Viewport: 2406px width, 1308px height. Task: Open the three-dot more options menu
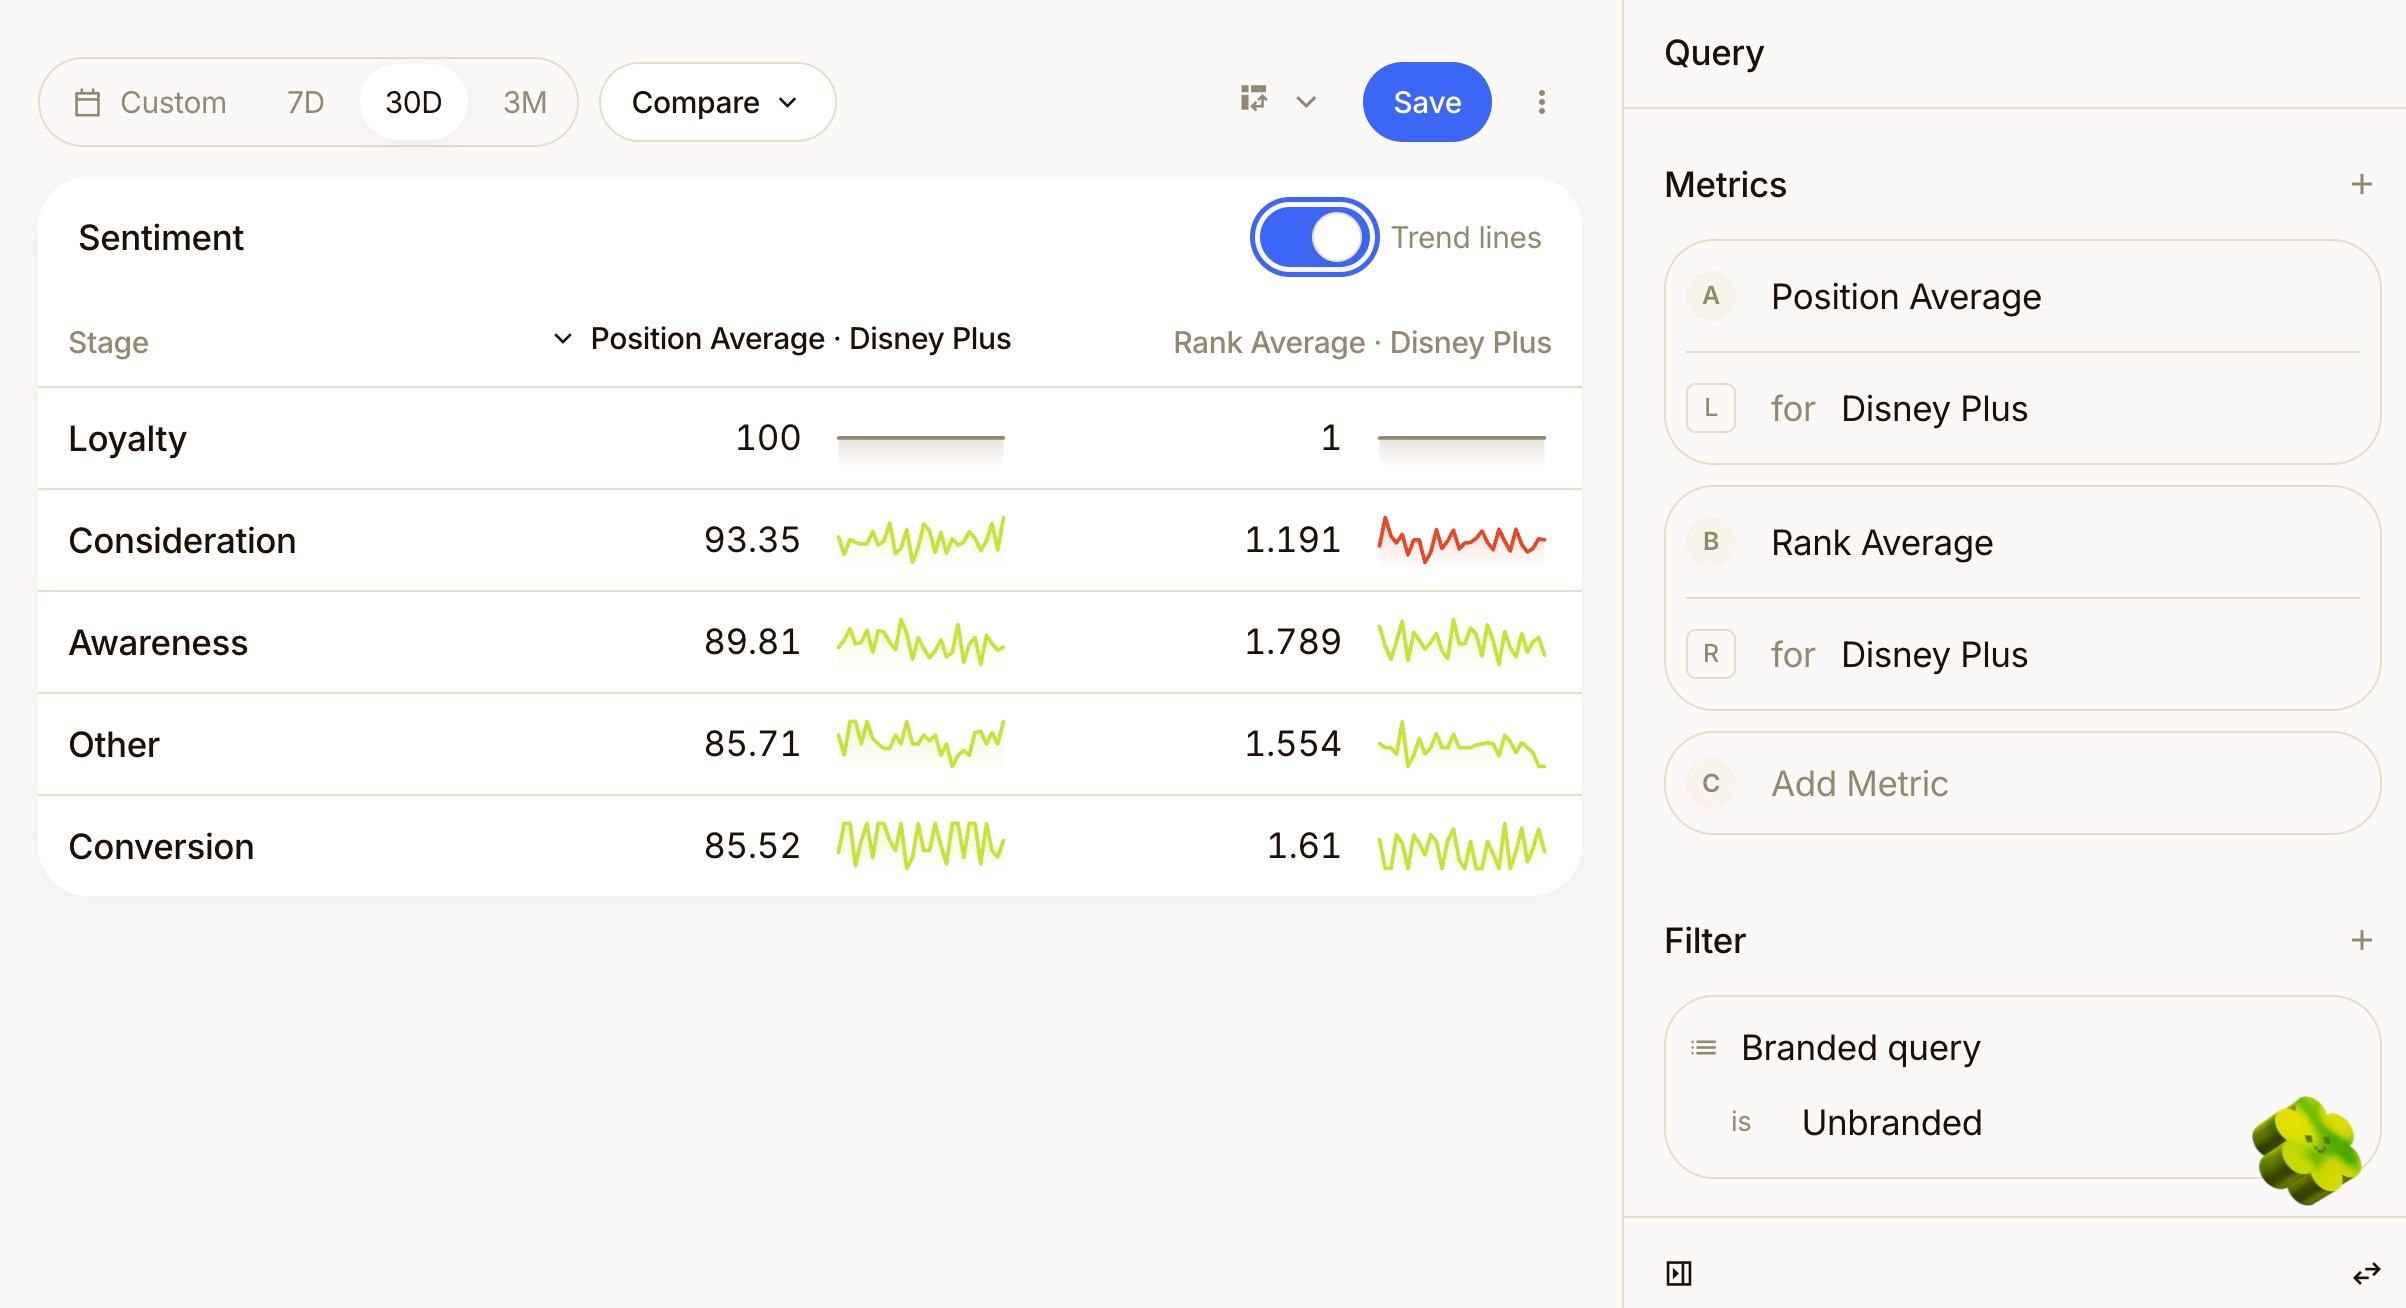pos(1542,102)
